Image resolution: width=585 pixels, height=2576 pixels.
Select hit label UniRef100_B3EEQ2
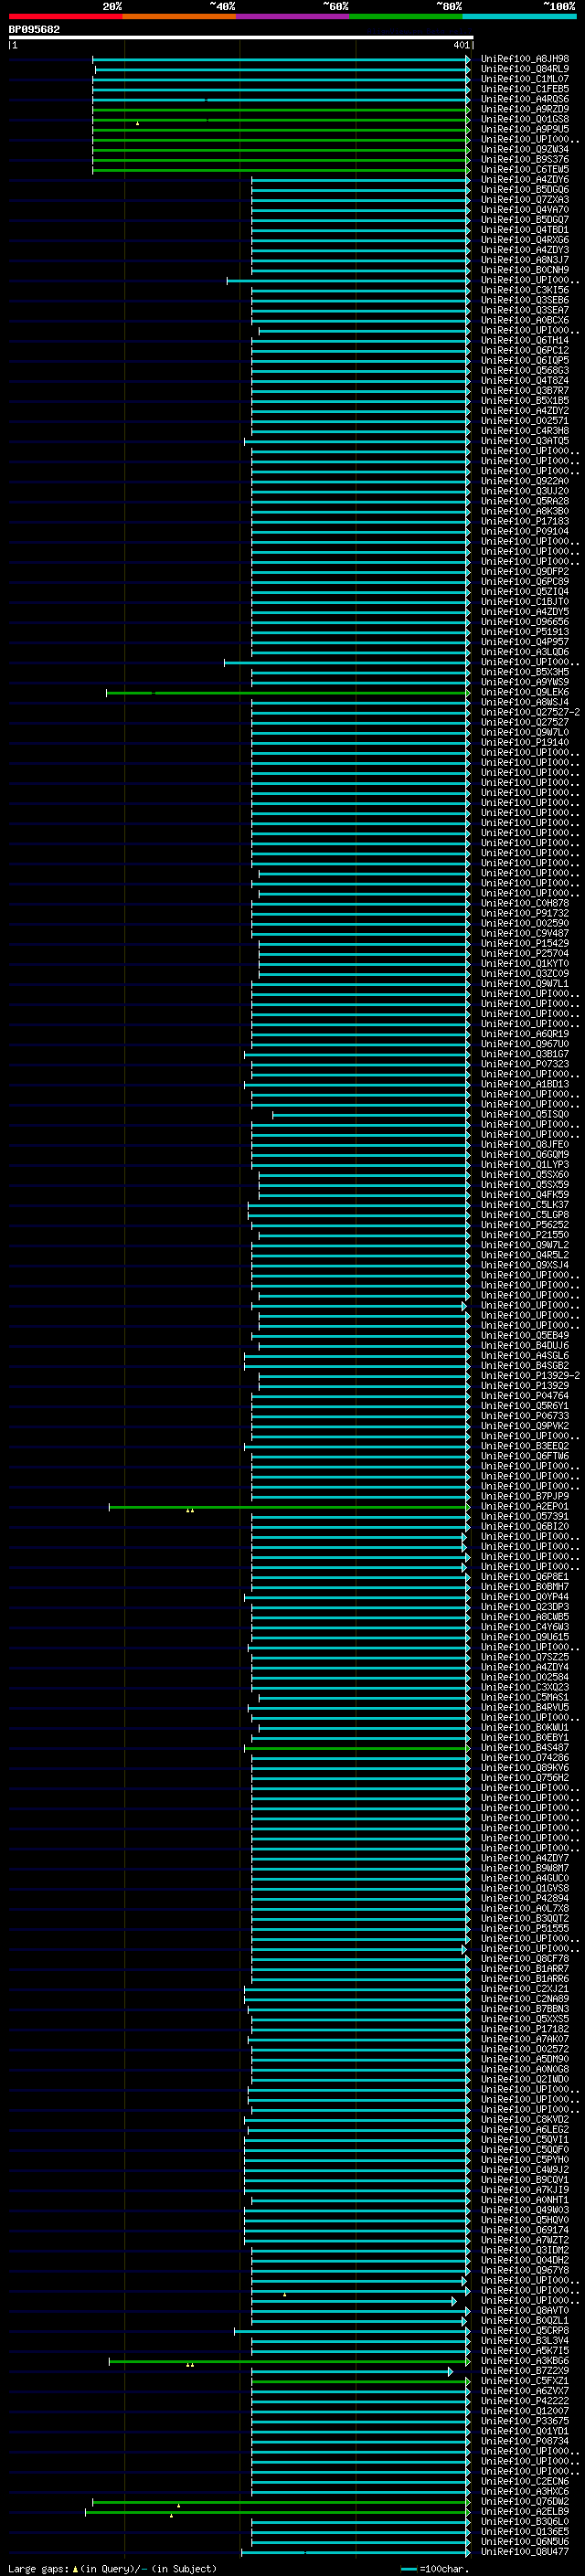tap(525, 1446)
